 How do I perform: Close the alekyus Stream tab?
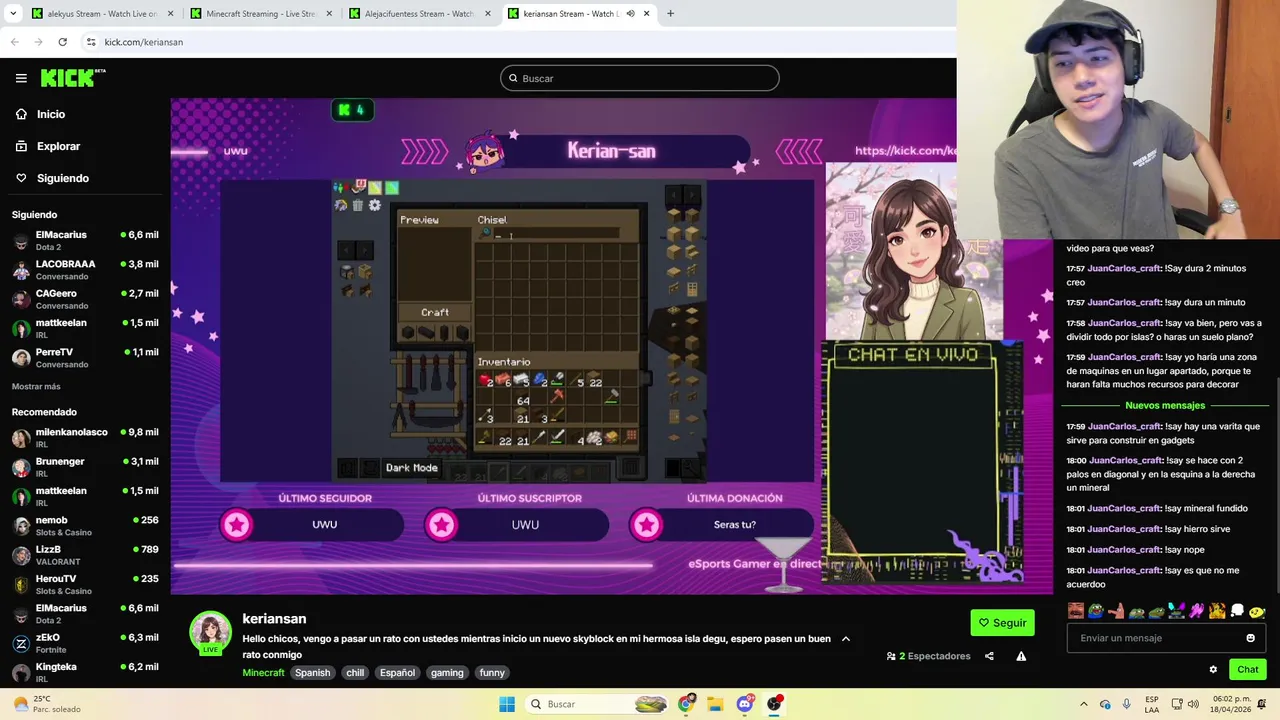pyautogui.click(x=170, y=14)
